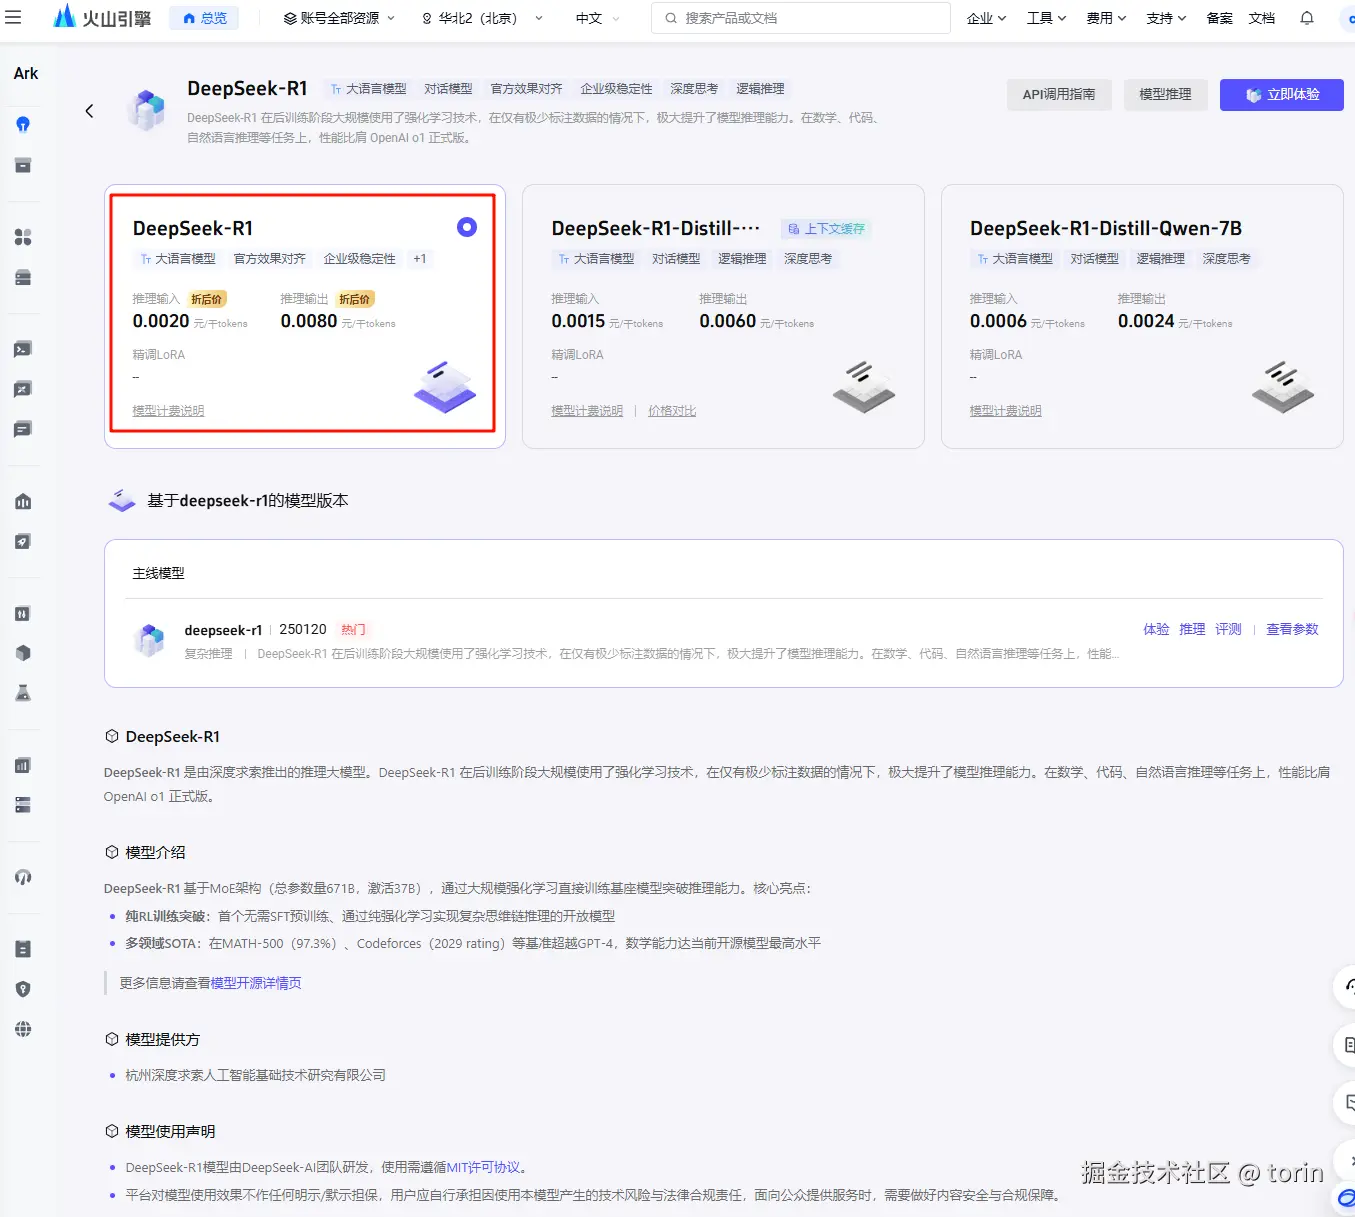Click 评测 link for deepseek-r1
Image resolution: width=1355 pixels, height=1217 pixels.
[1228, 629]
